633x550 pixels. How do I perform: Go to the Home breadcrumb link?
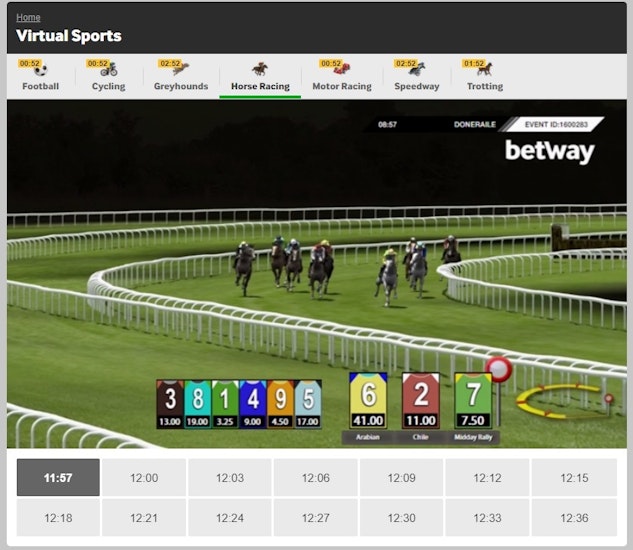[x=28, y=17]
